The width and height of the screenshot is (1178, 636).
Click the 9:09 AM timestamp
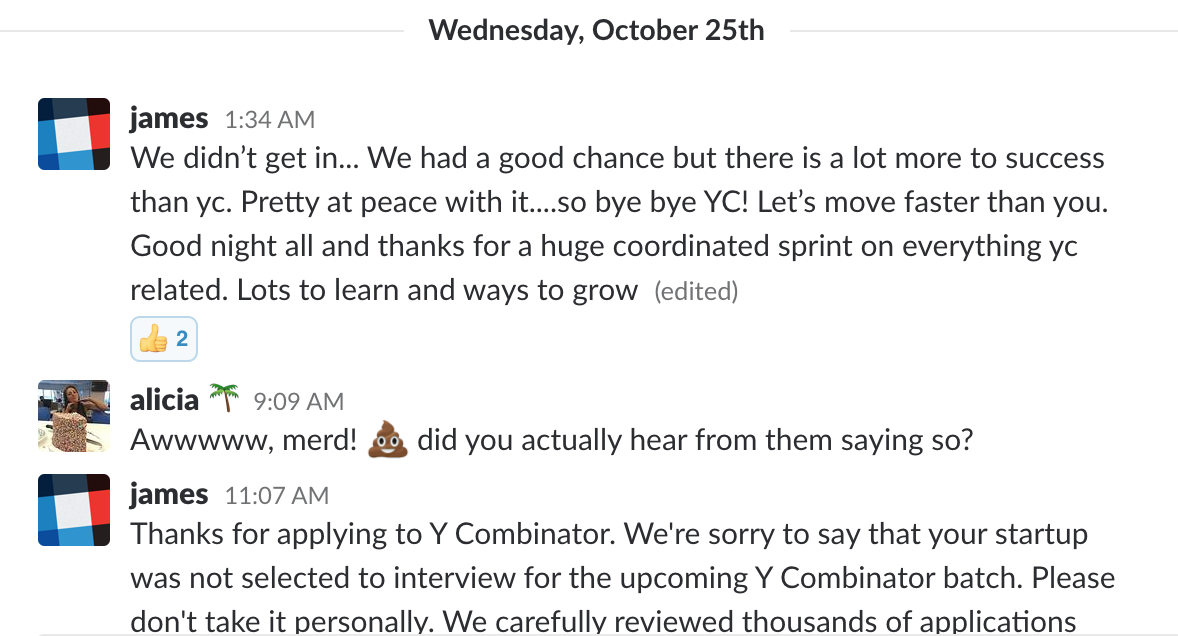(298, 402)
